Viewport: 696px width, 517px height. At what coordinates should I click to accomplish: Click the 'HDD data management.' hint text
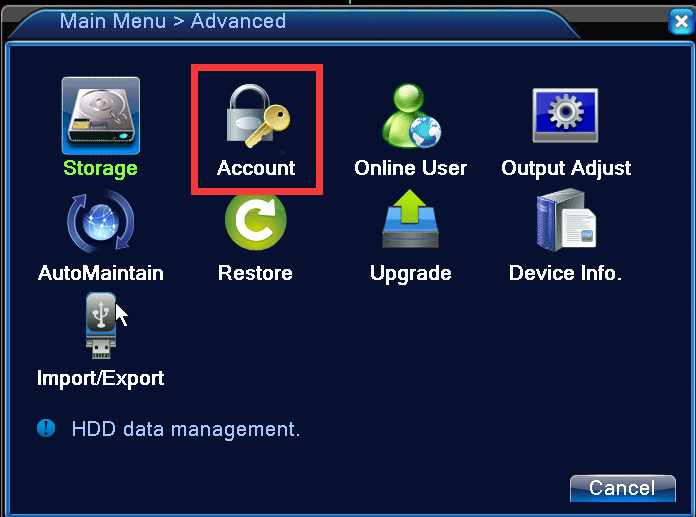(186, 430)
